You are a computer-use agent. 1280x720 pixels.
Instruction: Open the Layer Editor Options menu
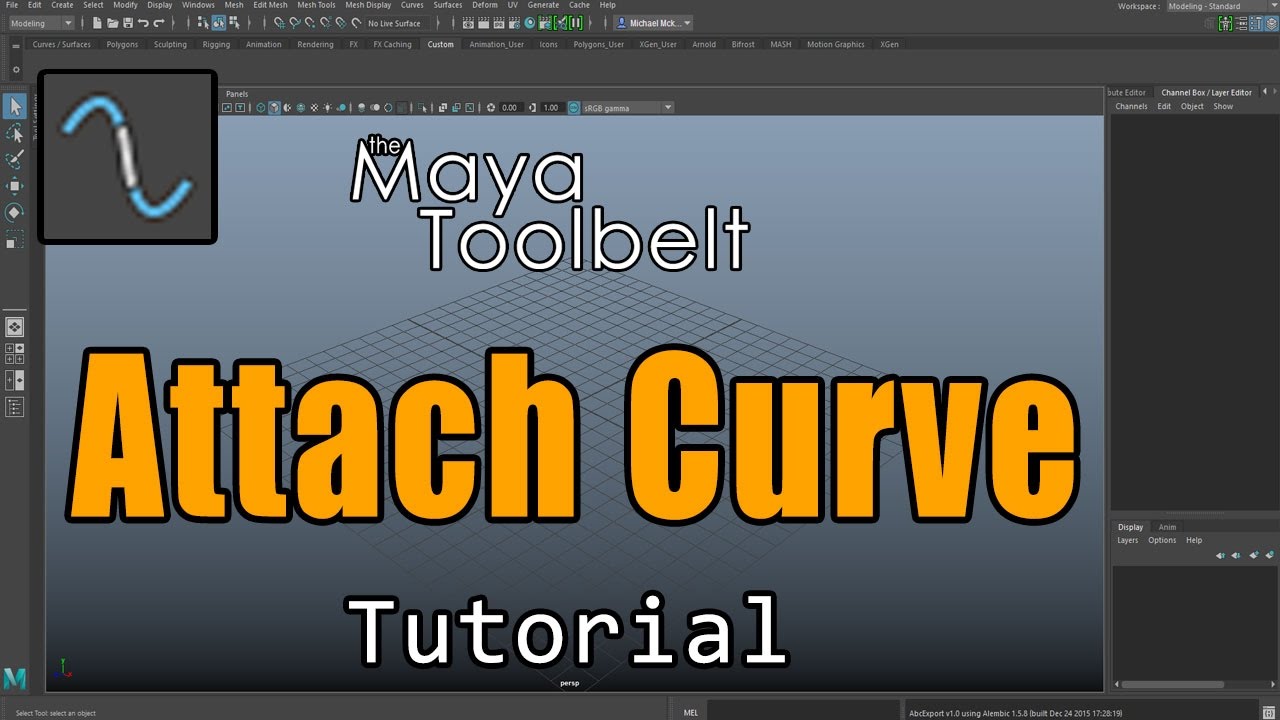[x=1162, y=540]
